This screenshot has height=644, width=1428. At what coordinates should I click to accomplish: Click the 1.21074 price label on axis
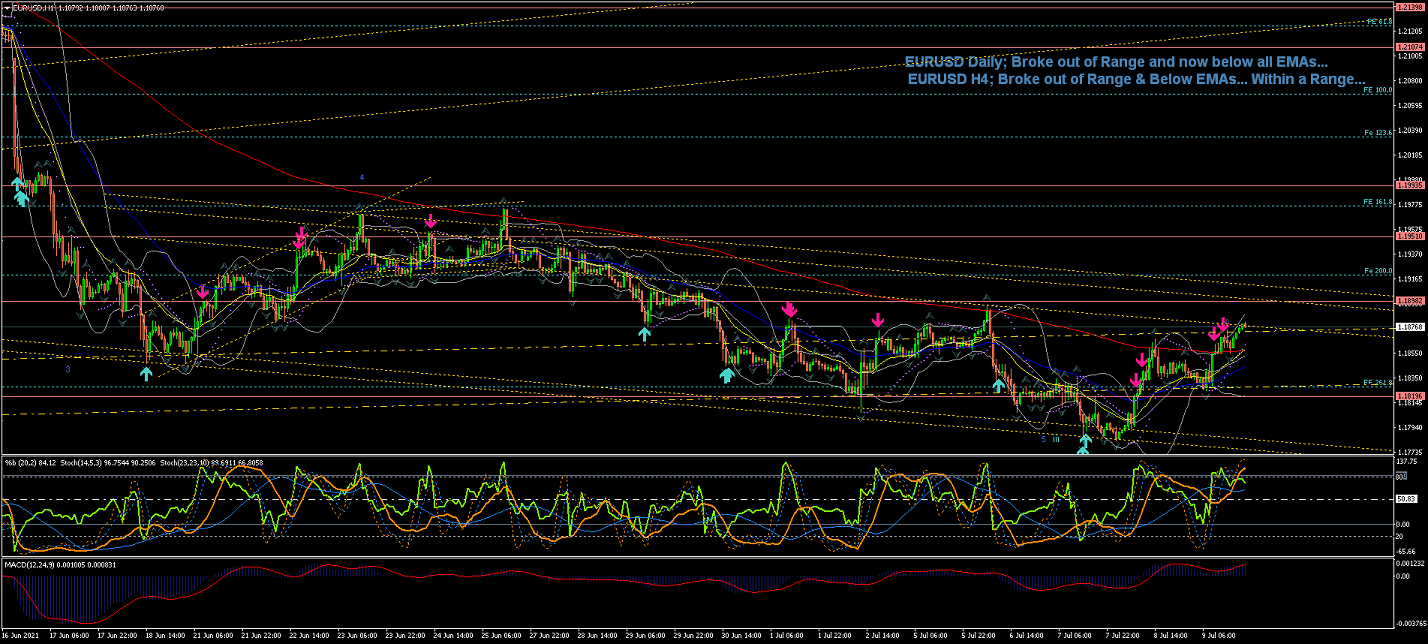coord(1411,47)
